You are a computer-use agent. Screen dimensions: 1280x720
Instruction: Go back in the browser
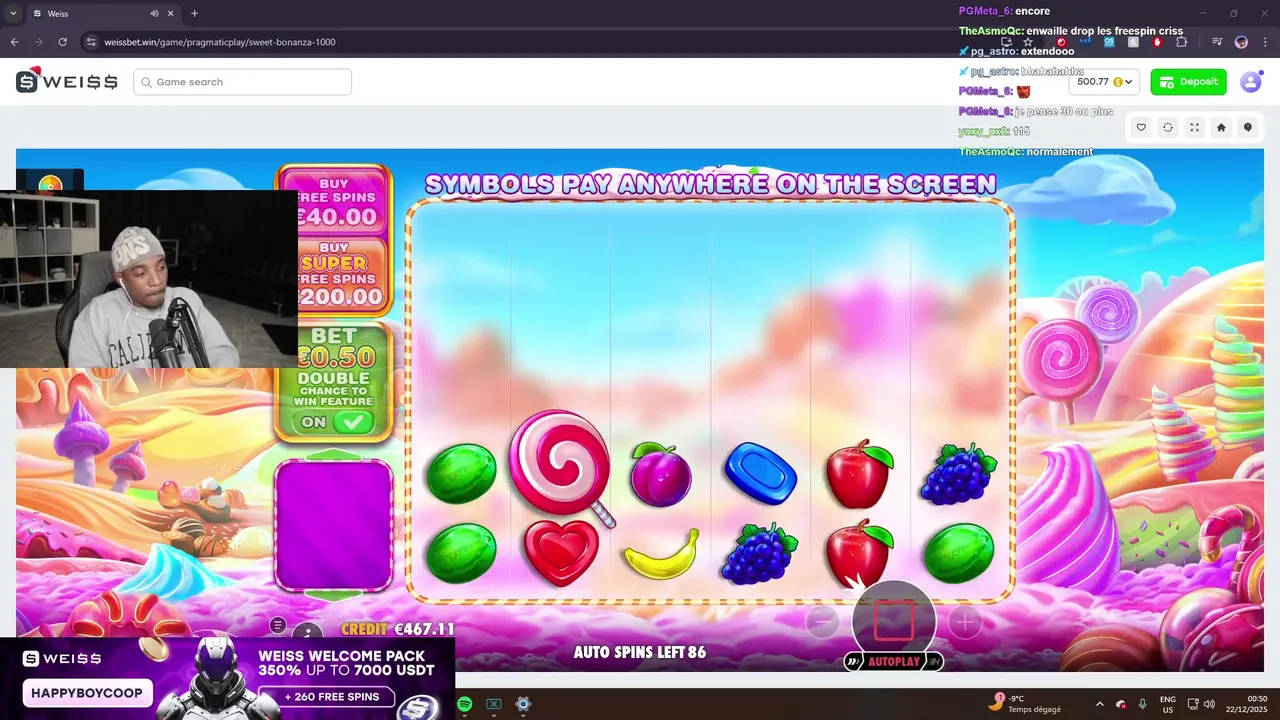pyautogui.click(x=14, y=42)
